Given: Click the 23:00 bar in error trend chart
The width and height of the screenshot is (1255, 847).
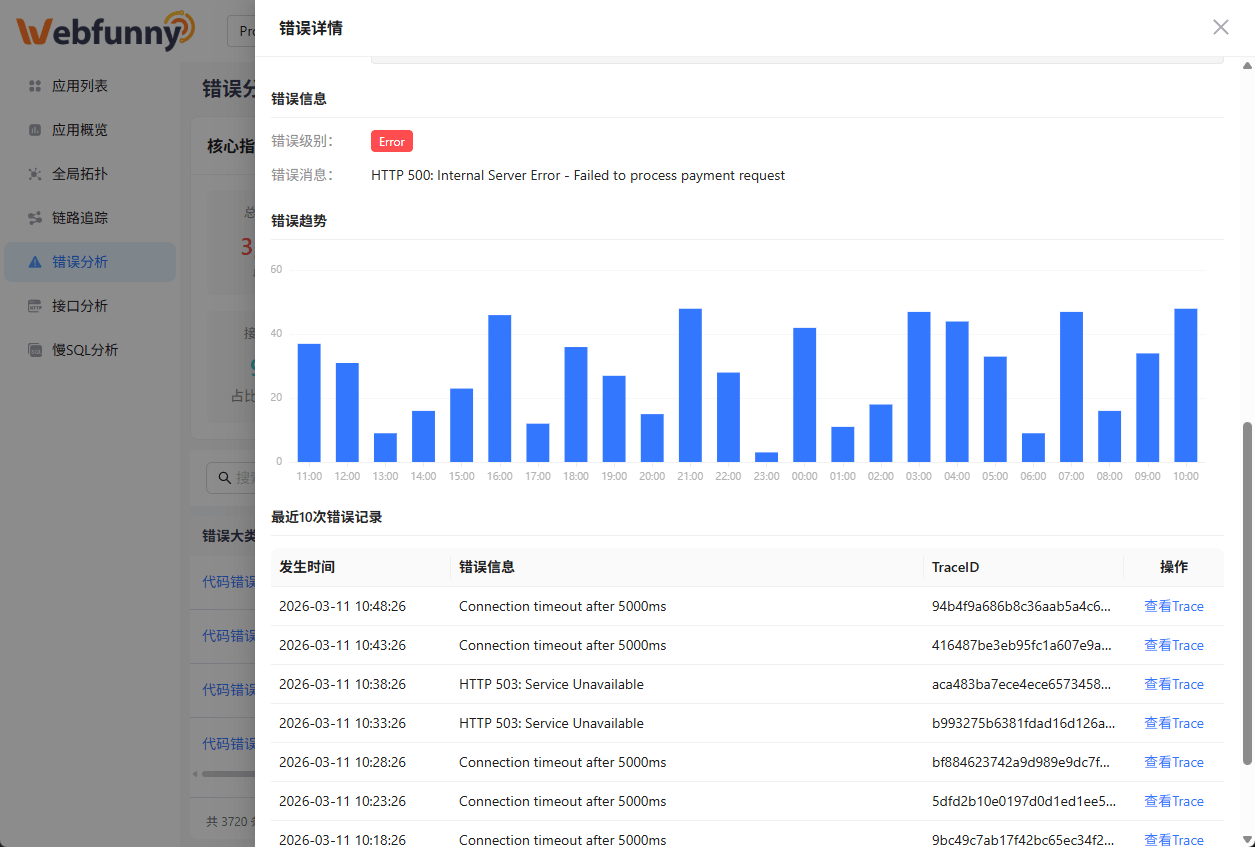Looking at the screenshot, I should coord(766,456).
